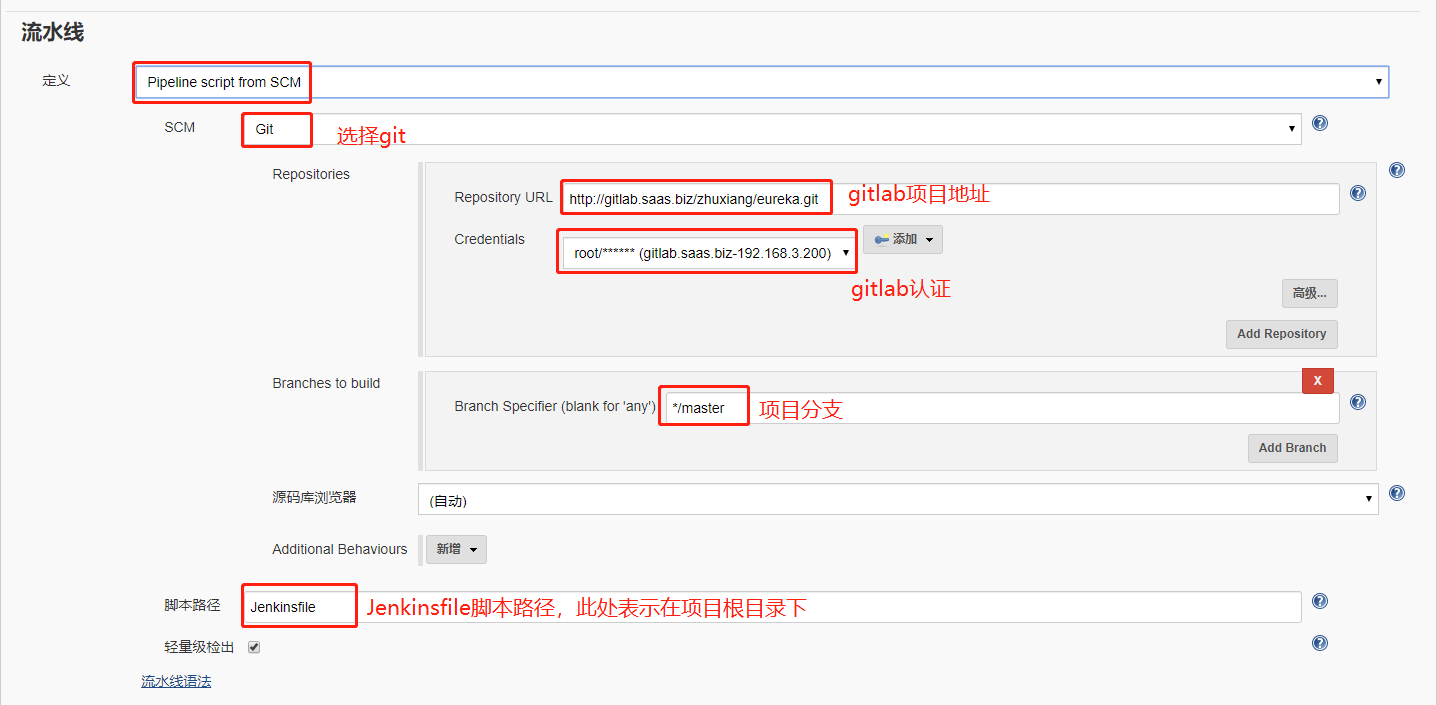
Task: Open the Credentials selection dropdown
Action: pyautogui.click(x=706, y=253)
